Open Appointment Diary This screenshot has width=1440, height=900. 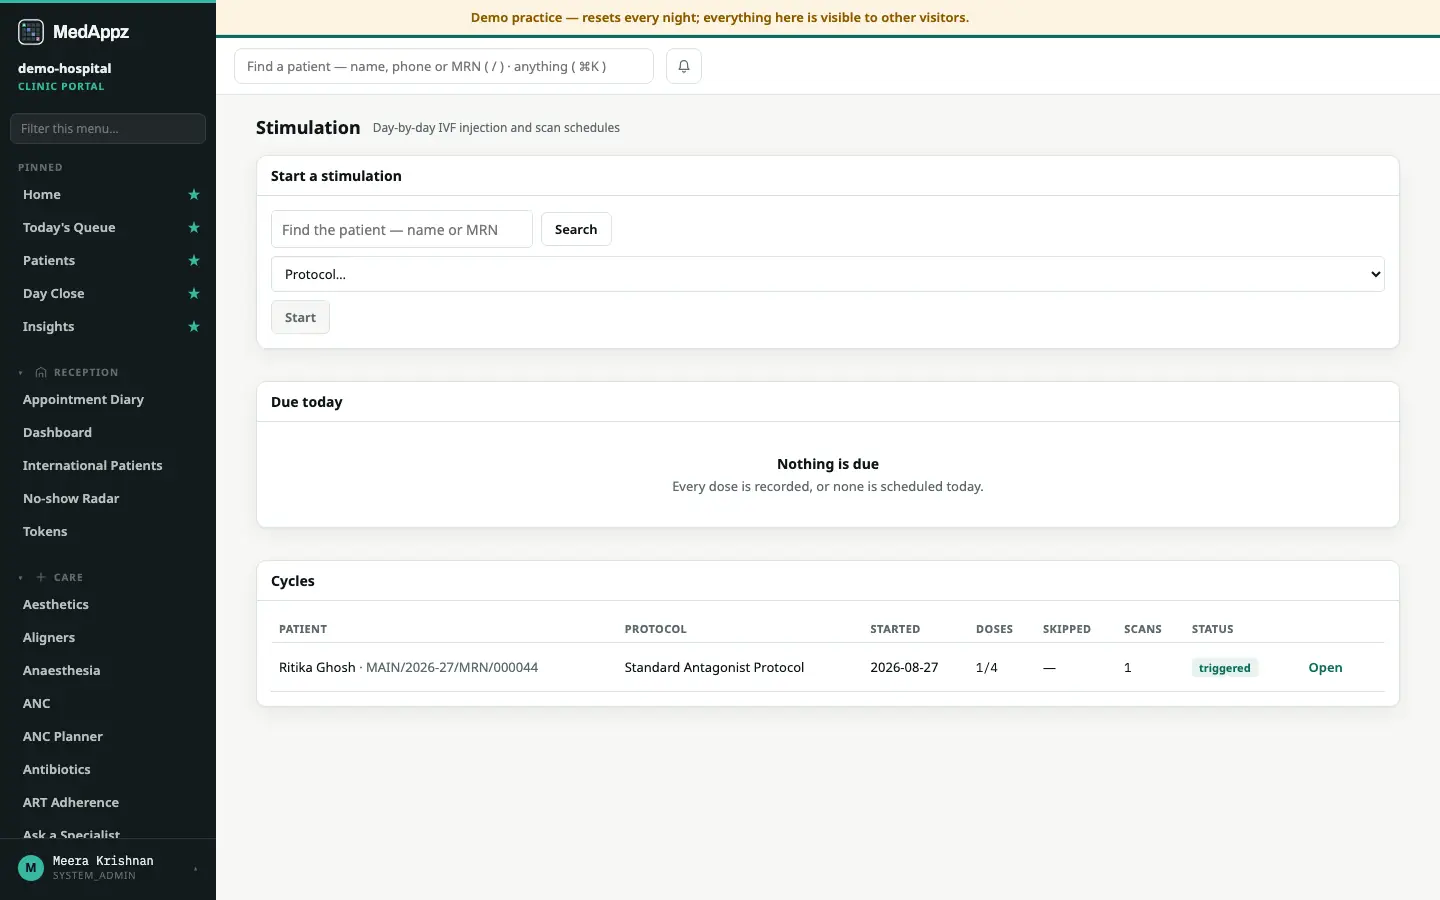(x=83, y=400)
